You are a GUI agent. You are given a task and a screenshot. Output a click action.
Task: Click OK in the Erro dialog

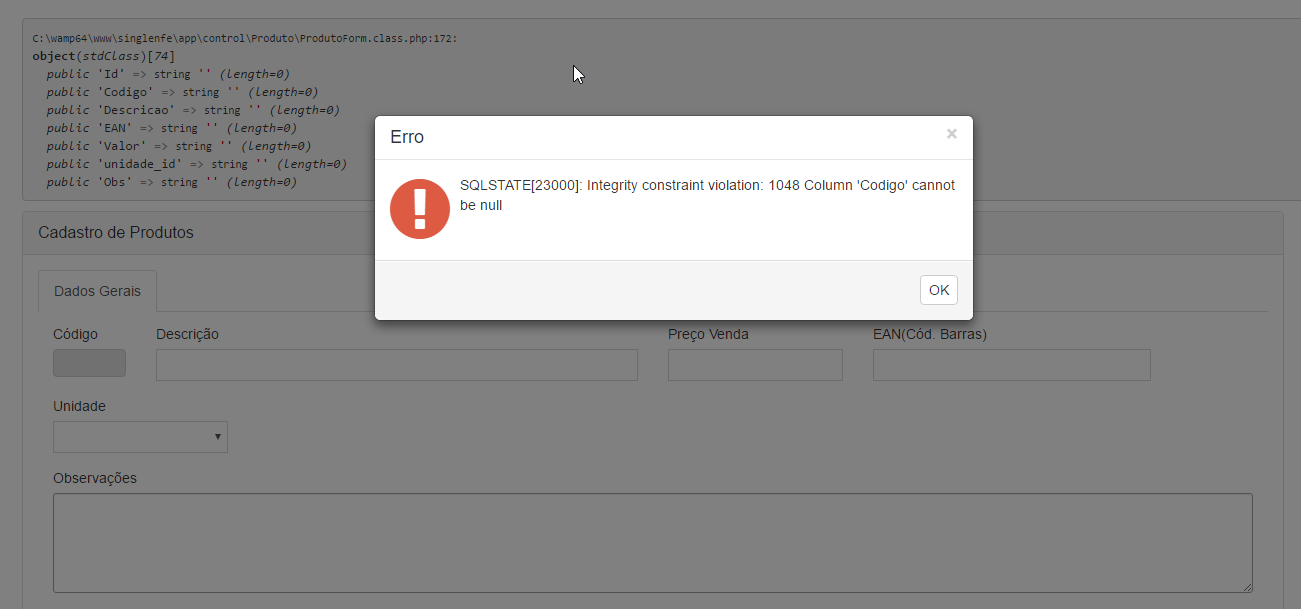click(939, 290)
